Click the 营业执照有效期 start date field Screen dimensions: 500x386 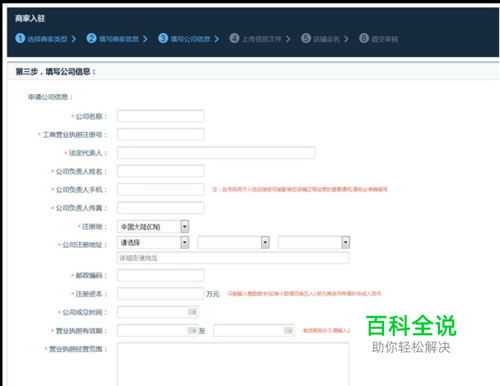158,331
